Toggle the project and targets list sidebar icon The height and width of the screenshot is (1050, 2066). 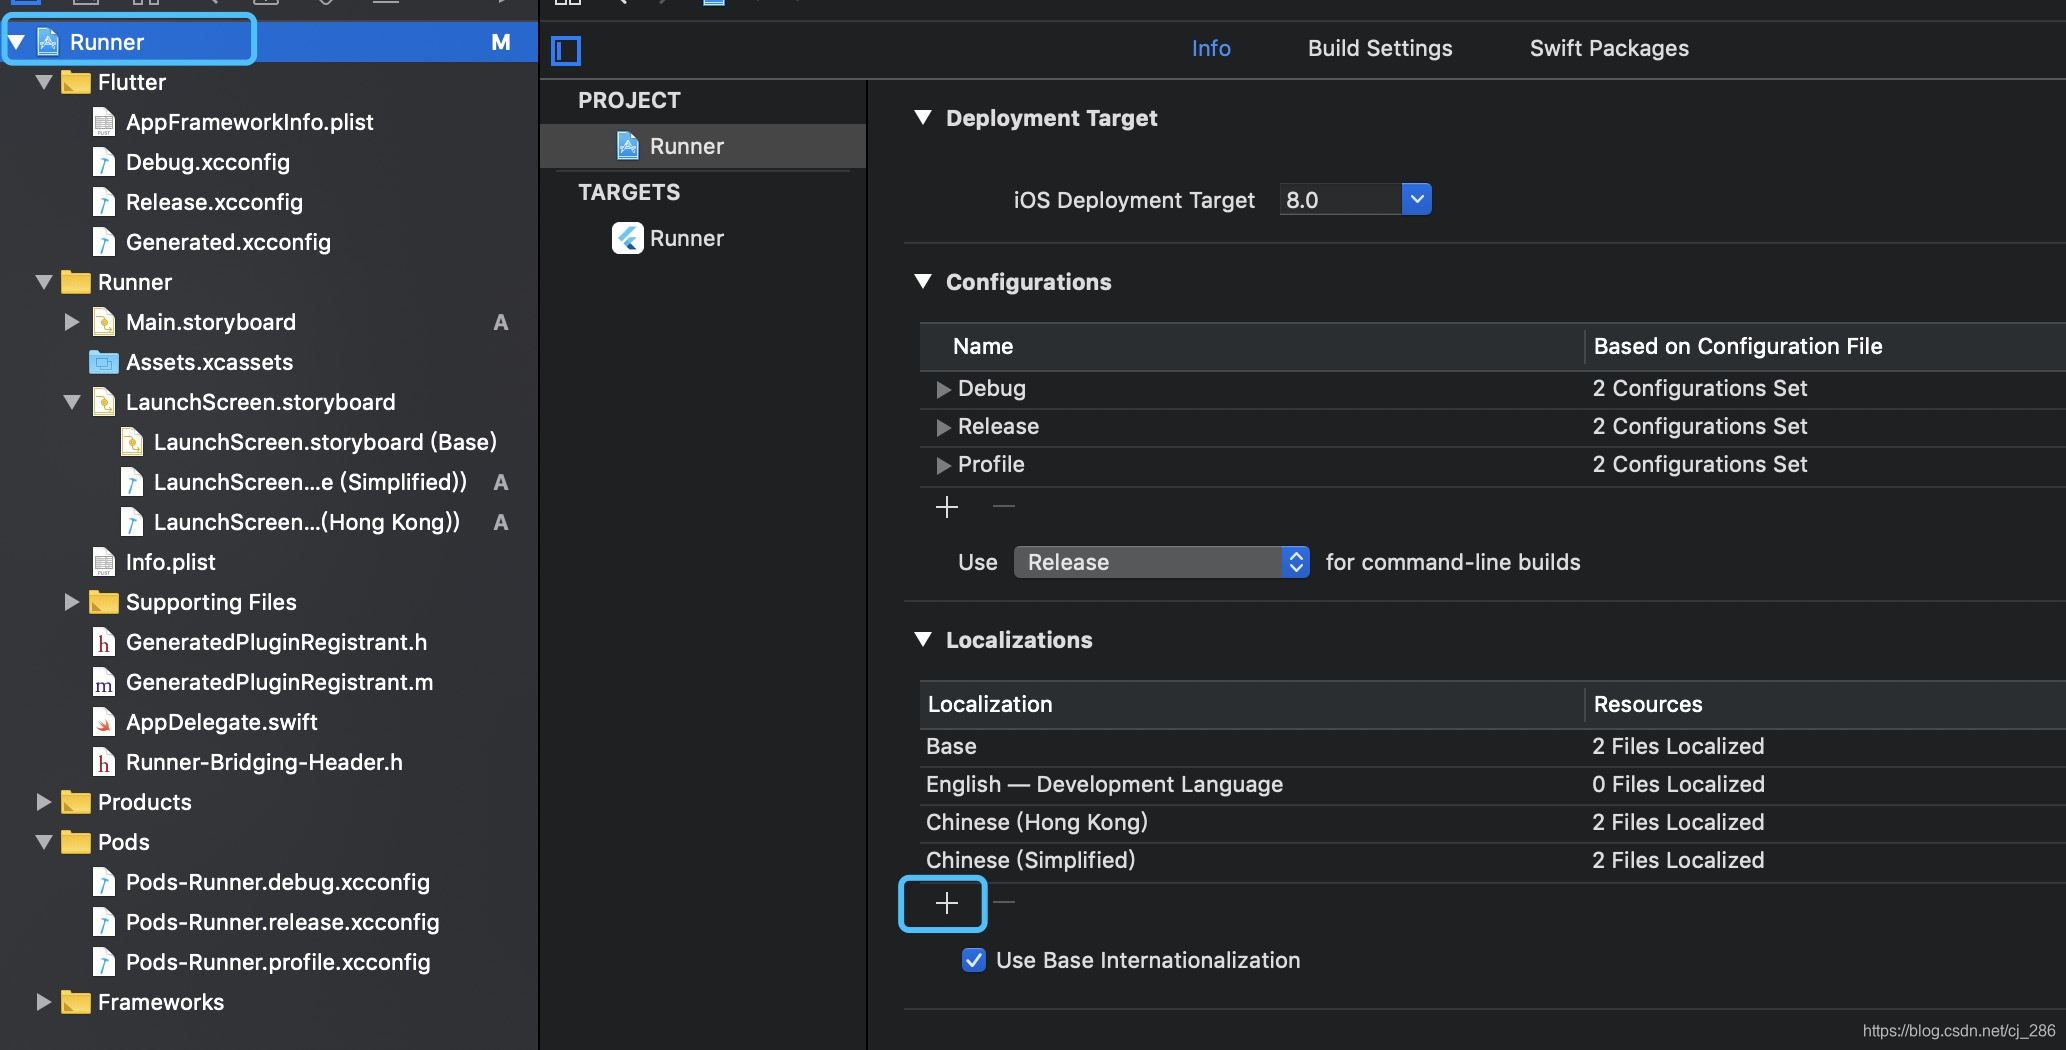click(566, 50)
